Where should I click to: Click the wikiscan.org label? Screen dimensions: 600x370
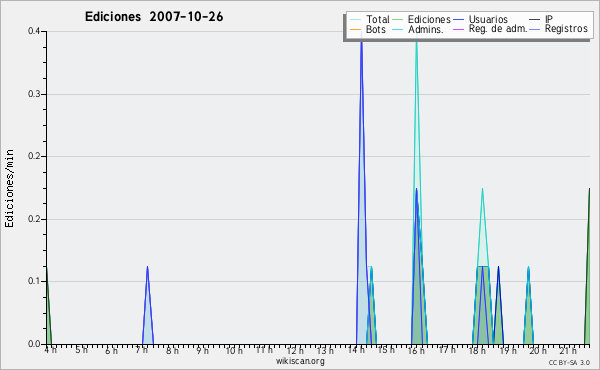click(300, 361)
